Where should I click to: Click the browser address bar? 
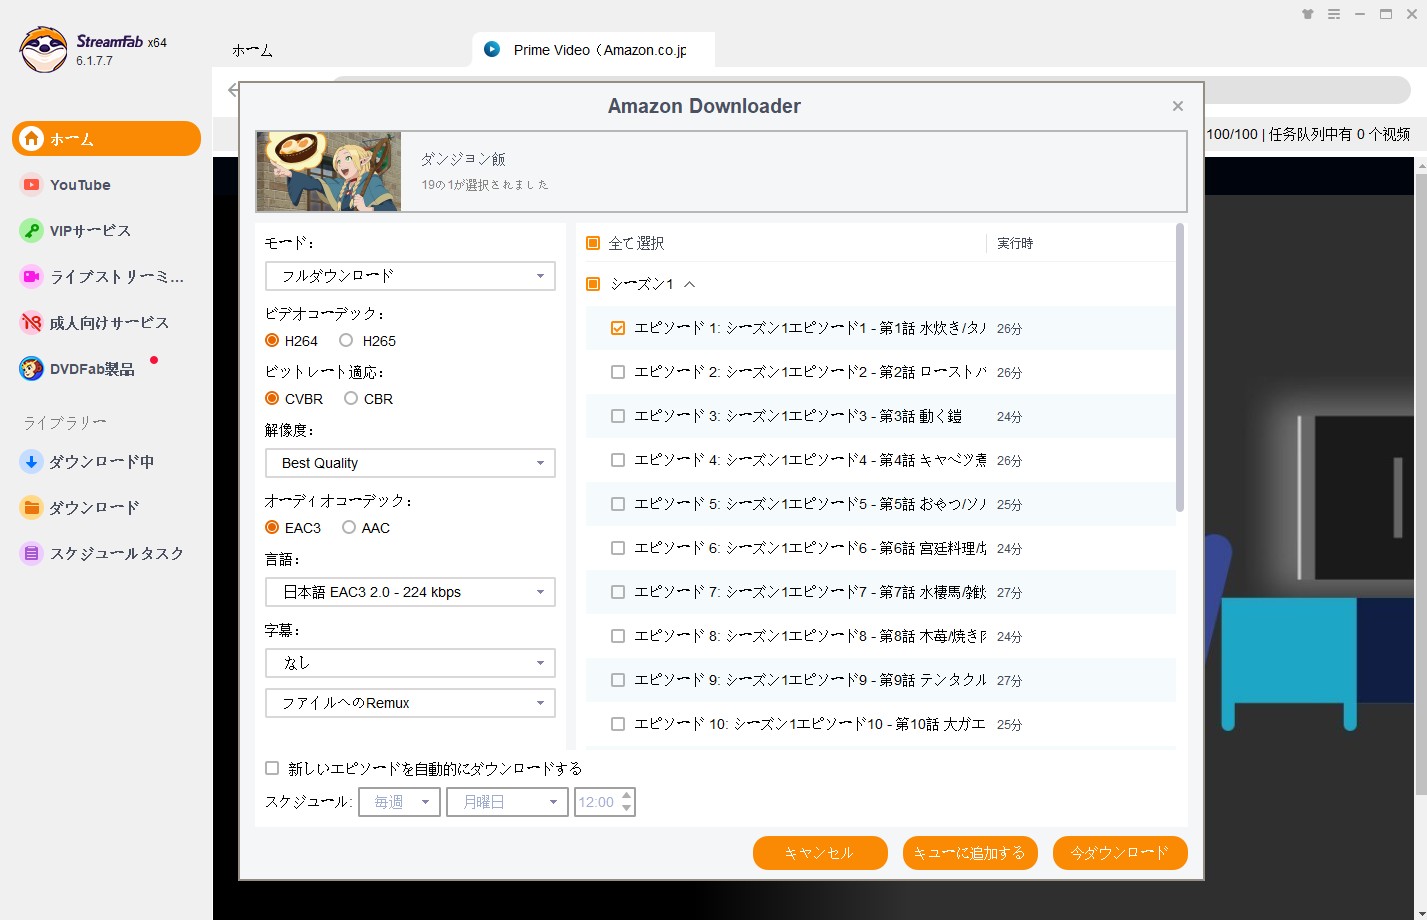[870, 90]
